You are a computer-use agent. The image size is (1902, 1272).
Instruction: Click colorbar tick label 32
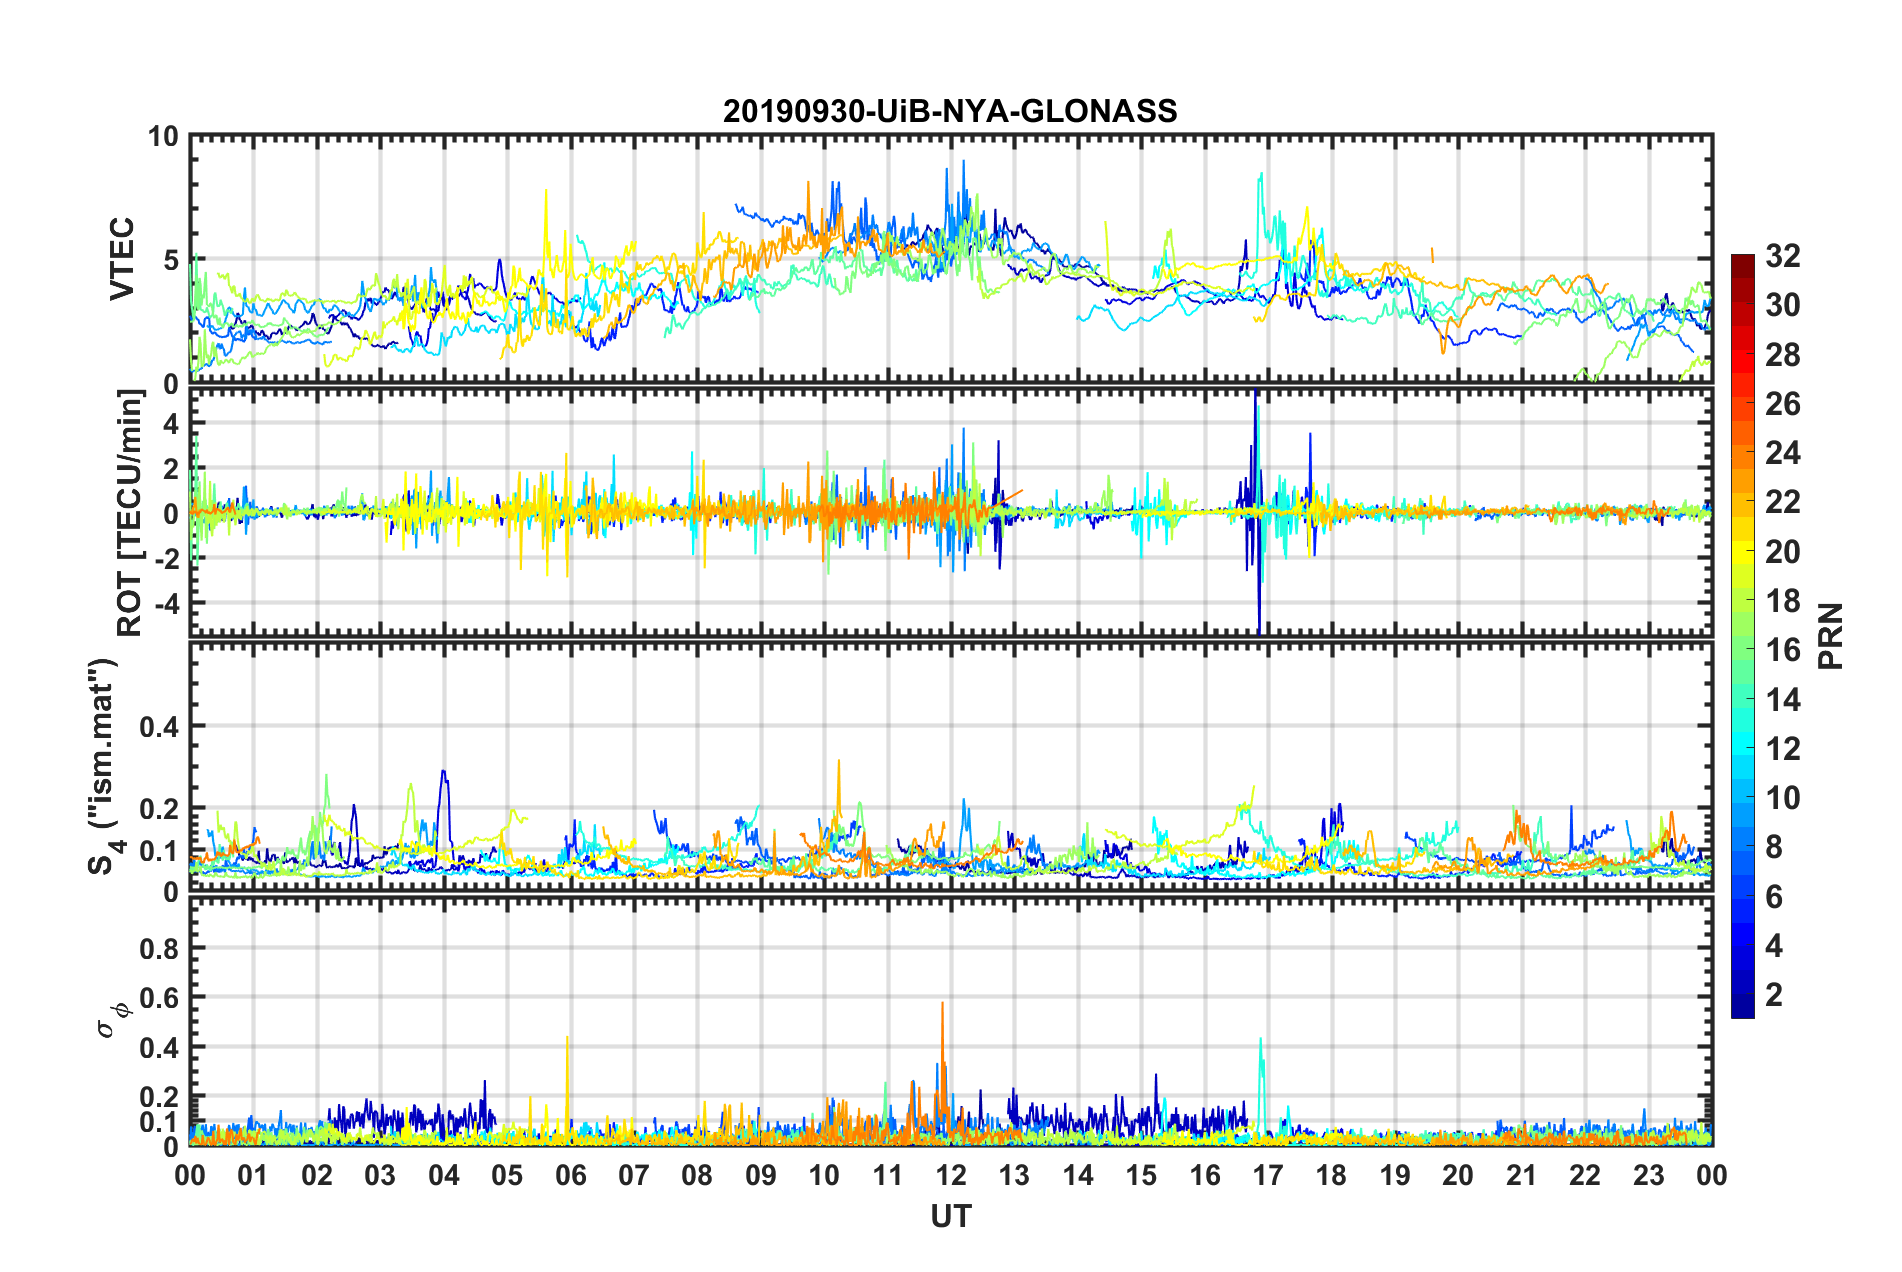pyautogui.click(x=1782, y=256)
